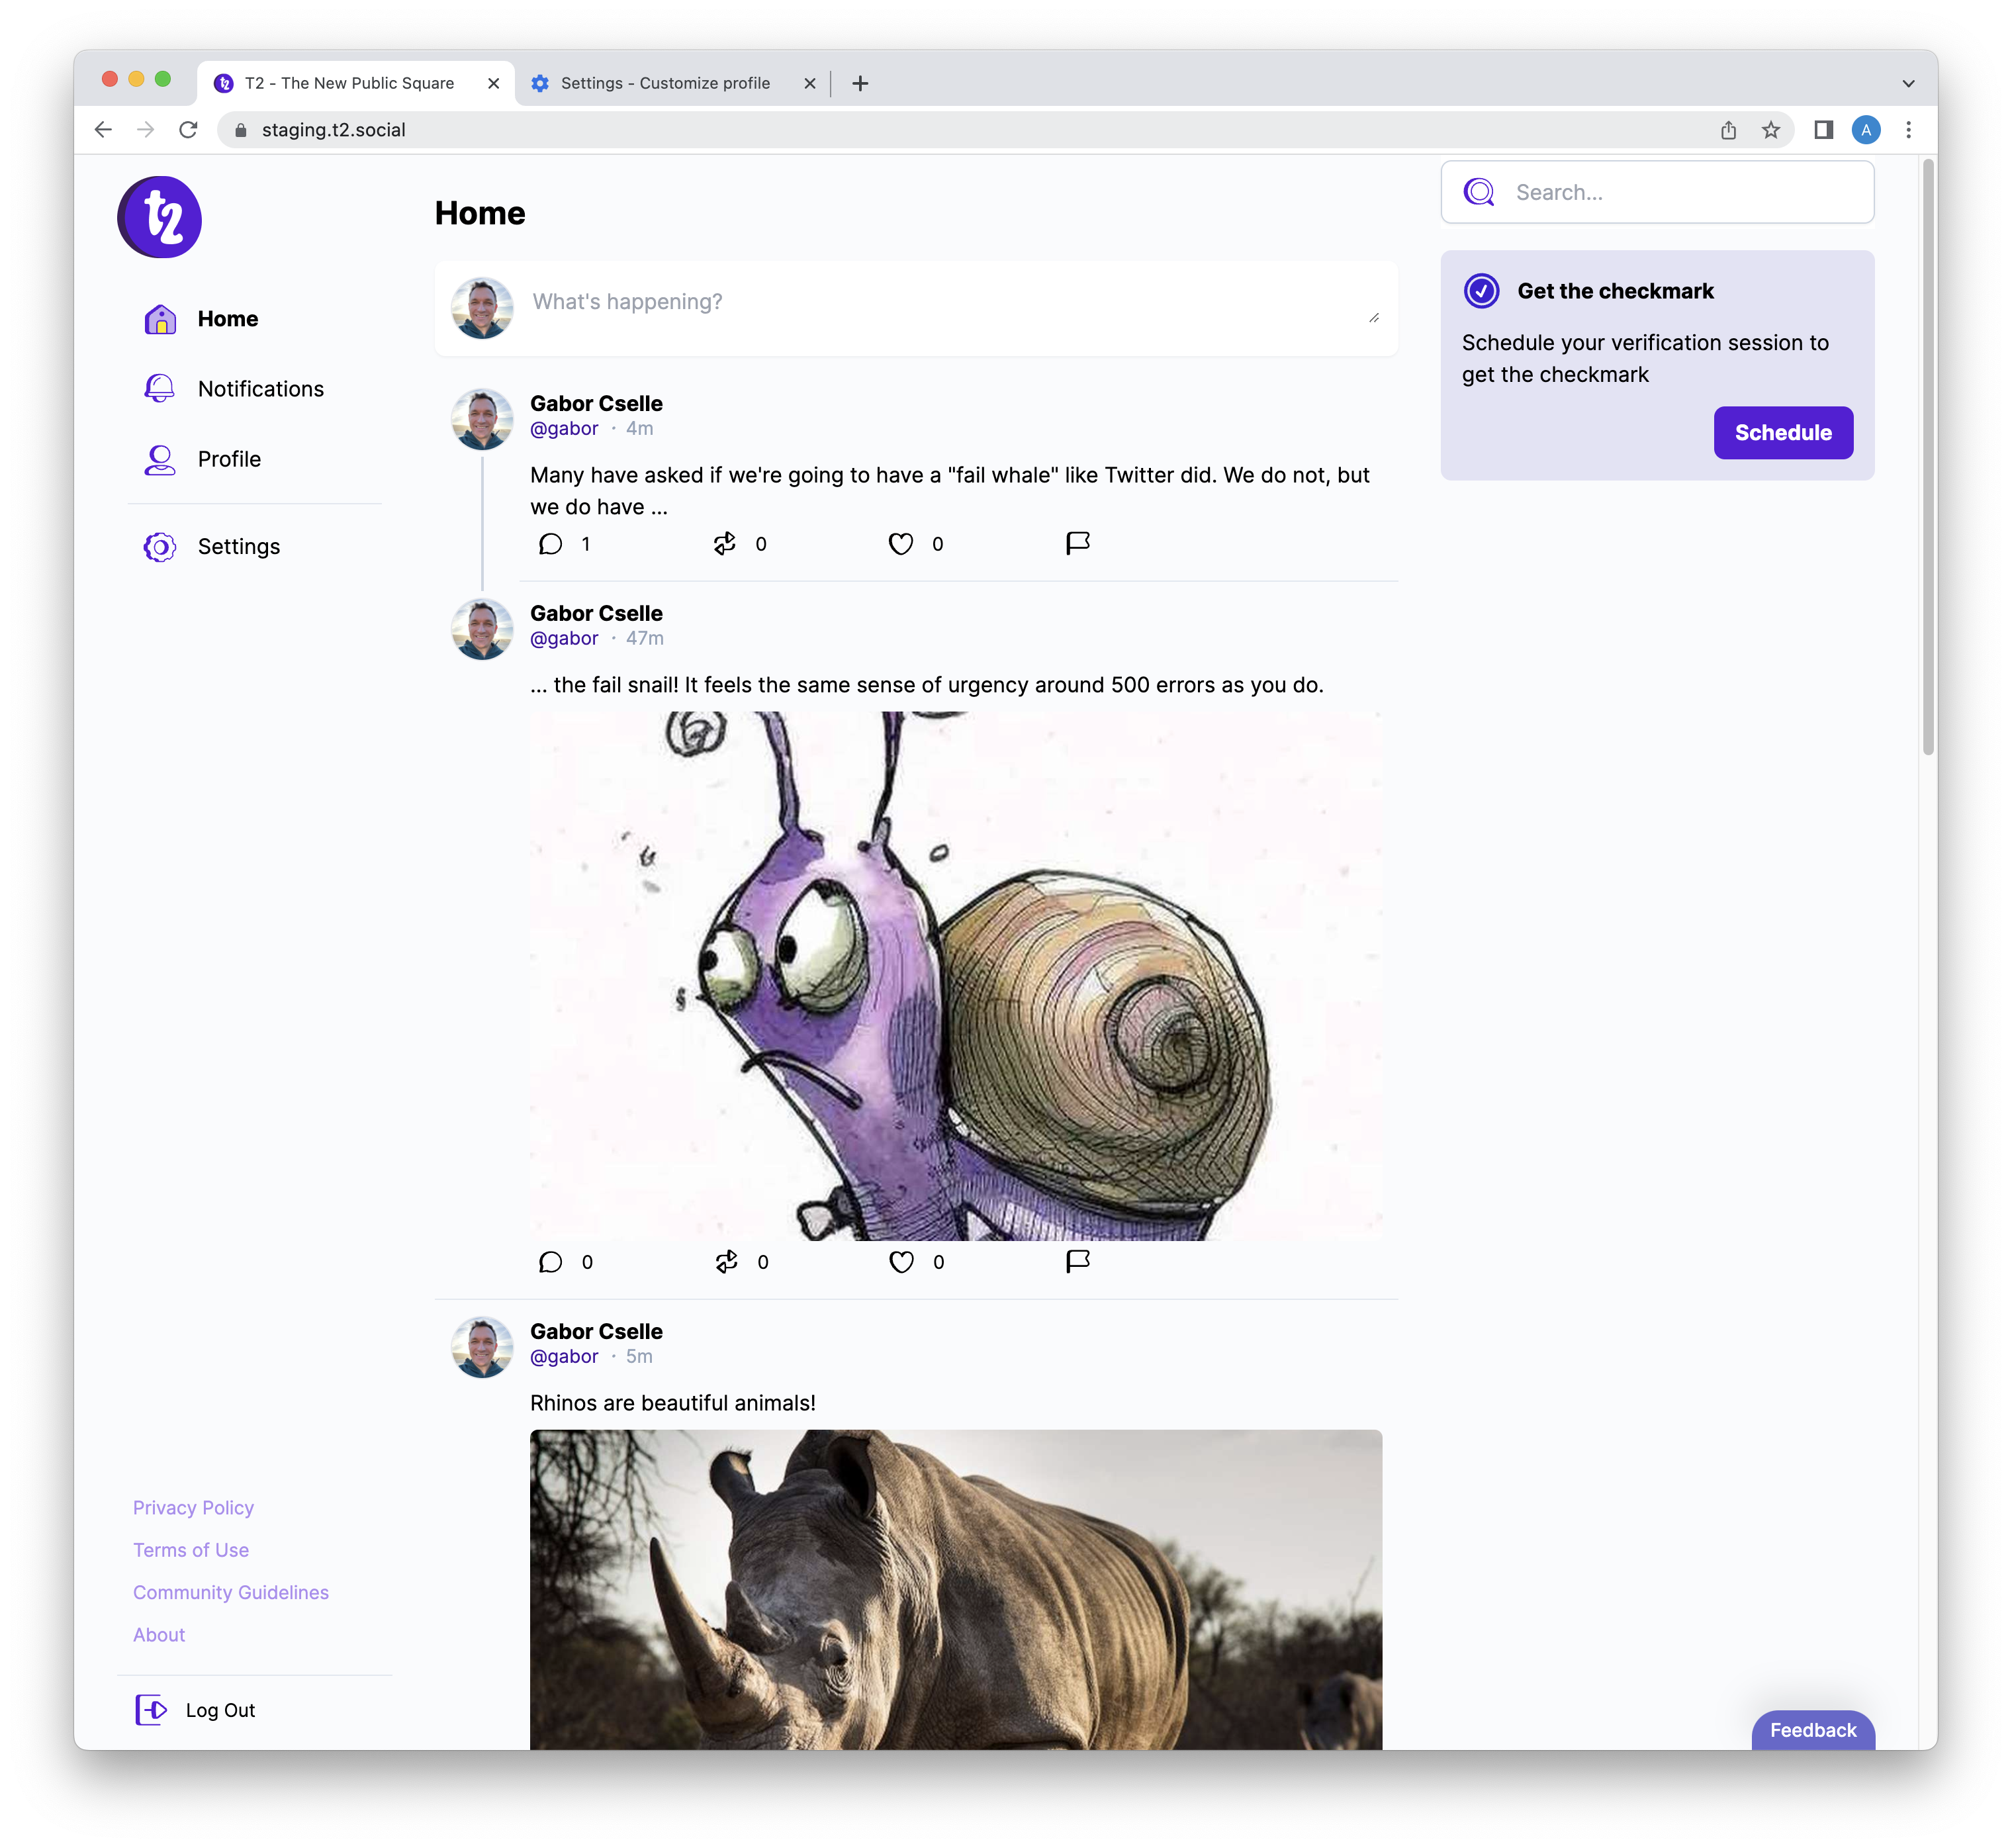Click the Settings gear icon
2012x1848 pixels.
[x=160, y=545]
